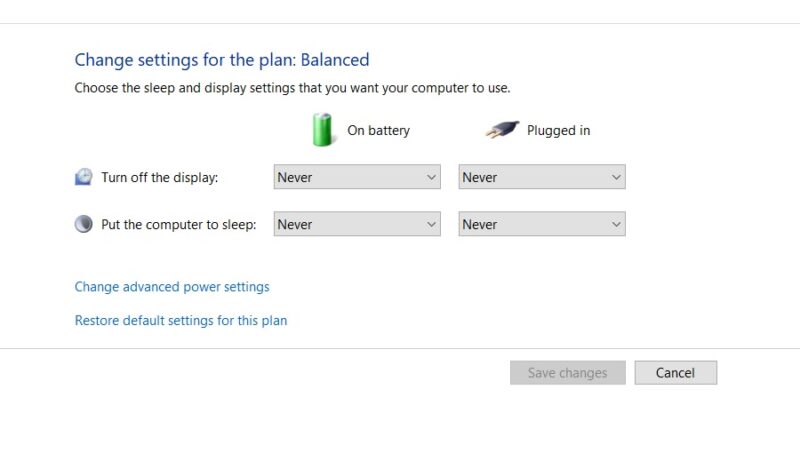Viewport: 800px width, 453px height.
Task: Click the "Choose the sleep and display settings" description
Action: [x=292, y=88]
